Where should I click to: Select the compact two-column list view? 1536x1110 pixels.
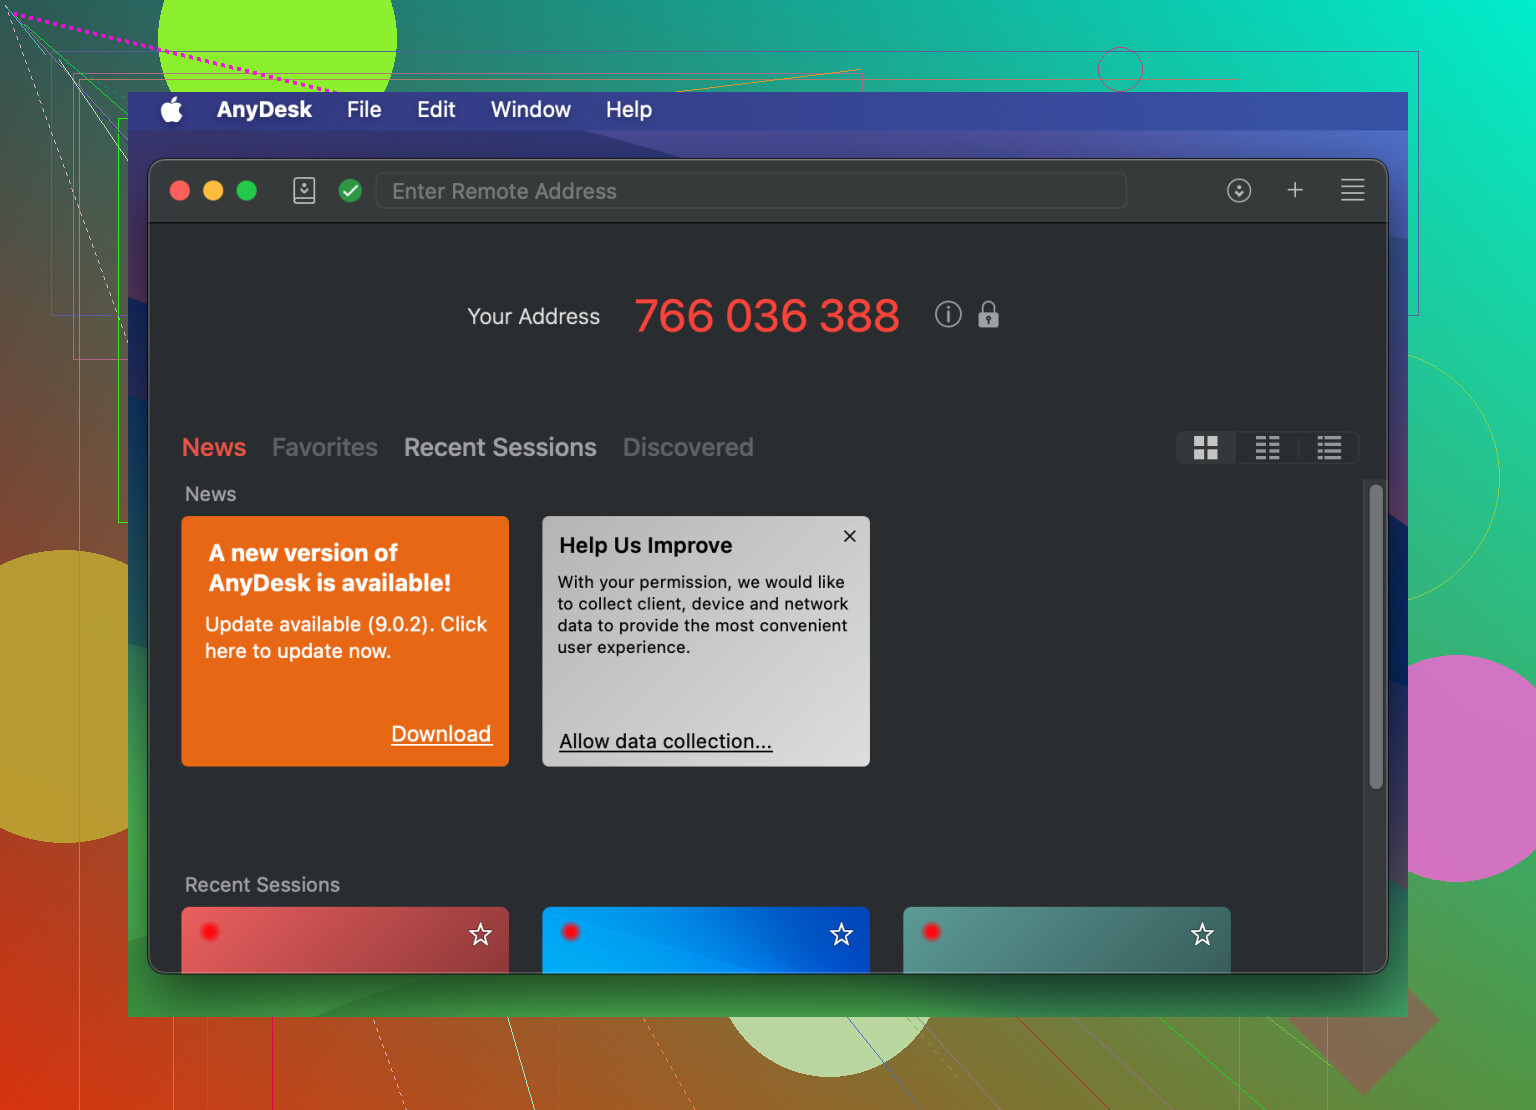(x=1267, y=448)
